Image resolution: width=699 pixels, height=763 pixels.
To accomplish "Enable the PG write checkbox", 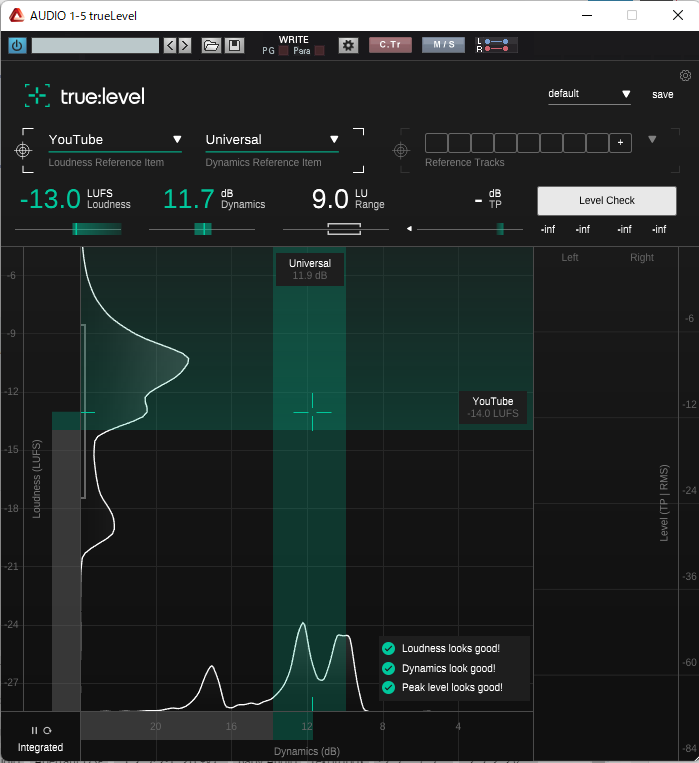I will (283, 51).
